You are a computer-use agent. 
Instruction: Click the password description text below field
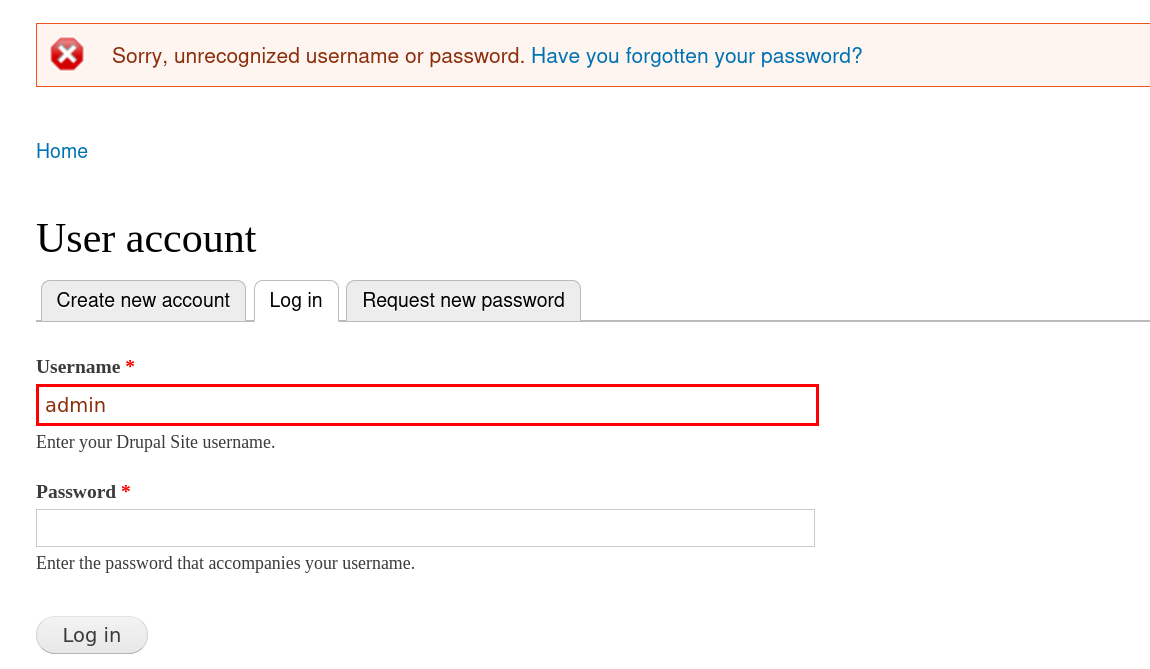[x=225, y=563]
